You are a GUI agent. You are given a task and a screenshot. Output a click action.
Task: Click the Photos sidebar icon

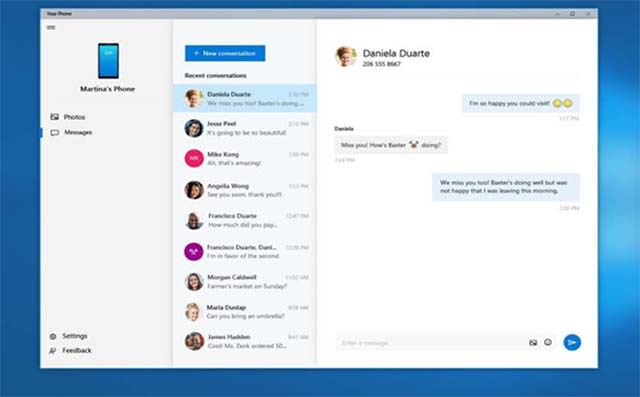pyautogui.click(x=55, y=117)
